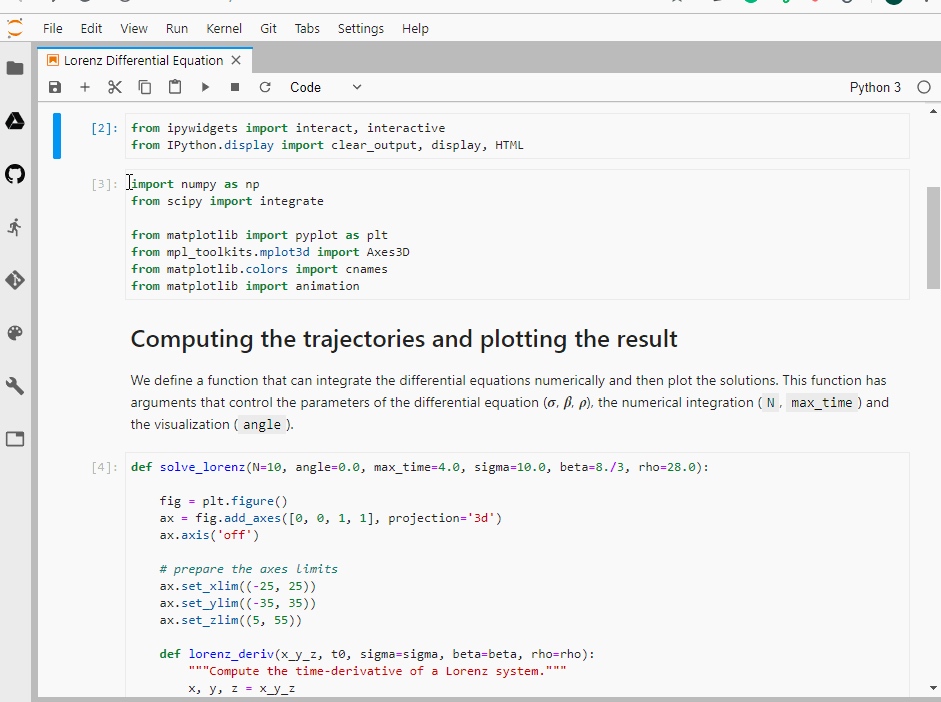Viewport: 941px width, 702px height.
Task: Cut the selected cell with the scissors icon
Action: [115, 87]
